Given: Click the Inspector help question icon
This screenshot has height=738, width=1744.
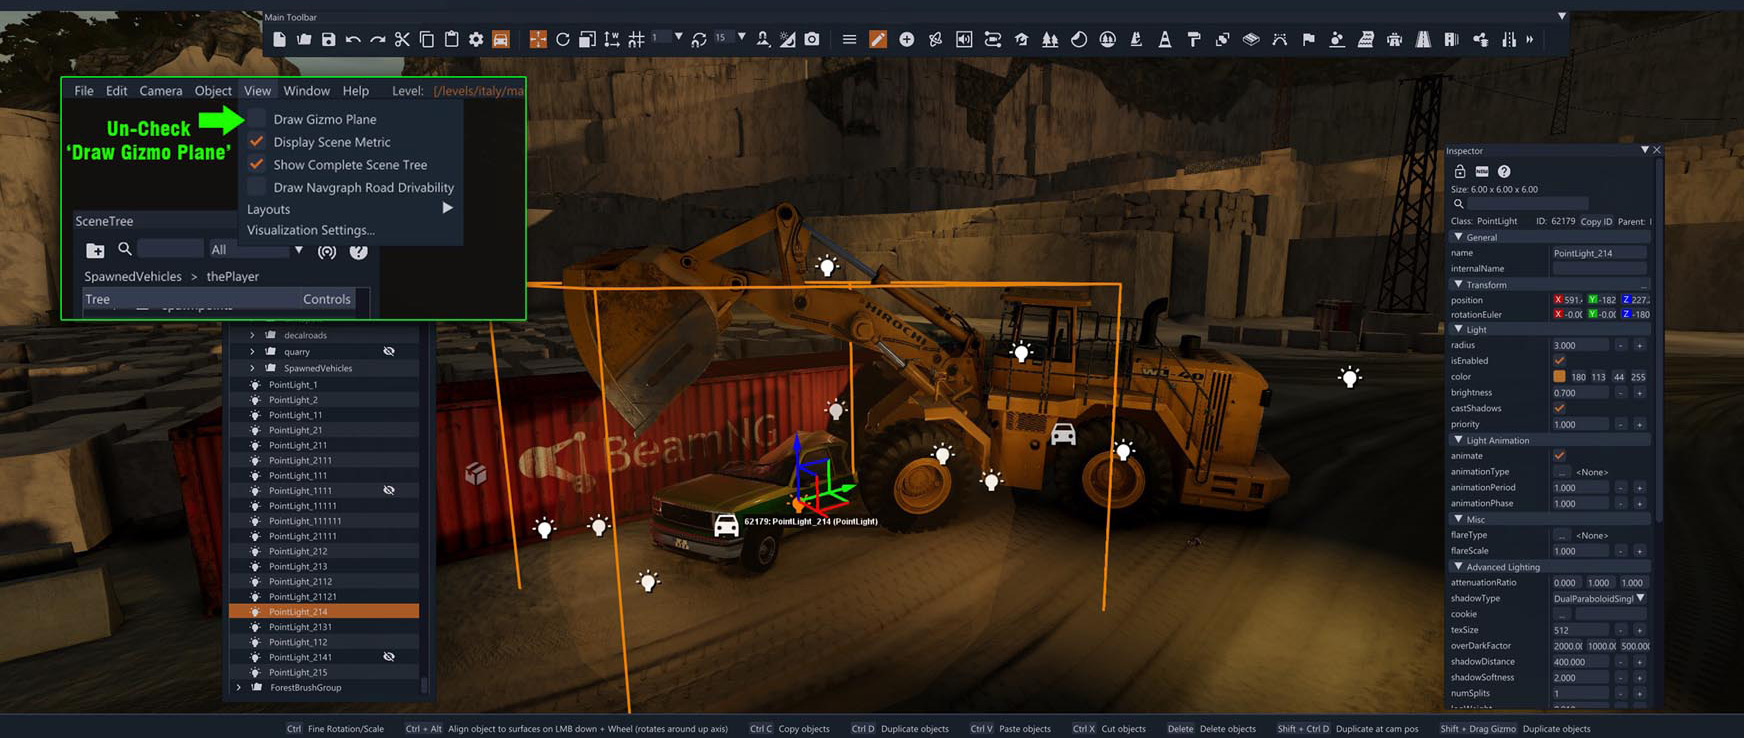Looking at the screenshot, I should click(1504, 172).
